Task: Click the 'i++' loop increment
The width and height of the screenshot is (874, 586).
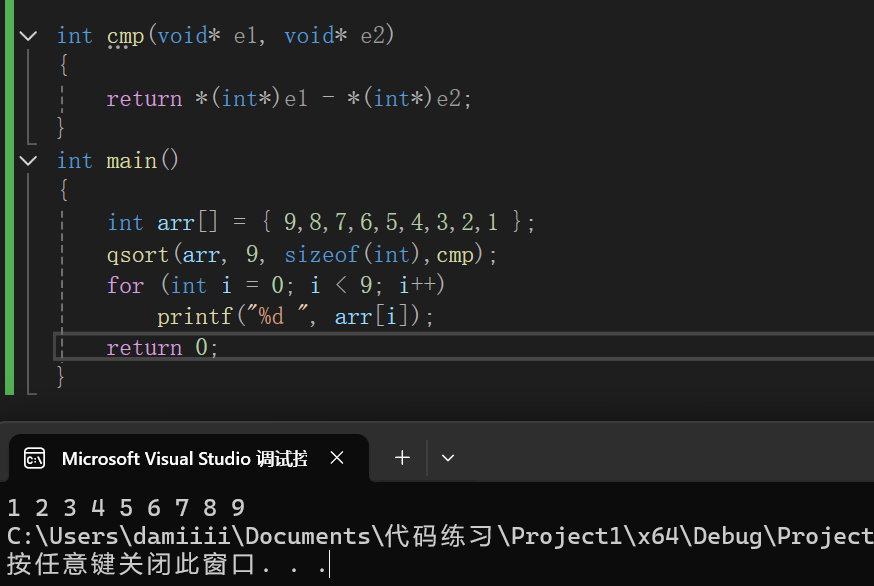Action: click(417, 285)
